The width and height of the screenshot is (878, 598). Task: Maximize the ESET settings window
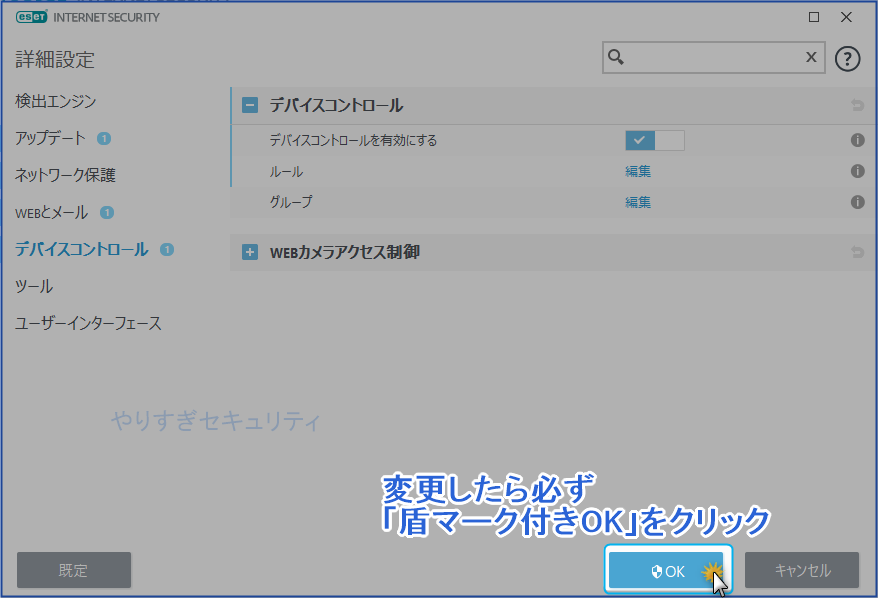point(814,17)
